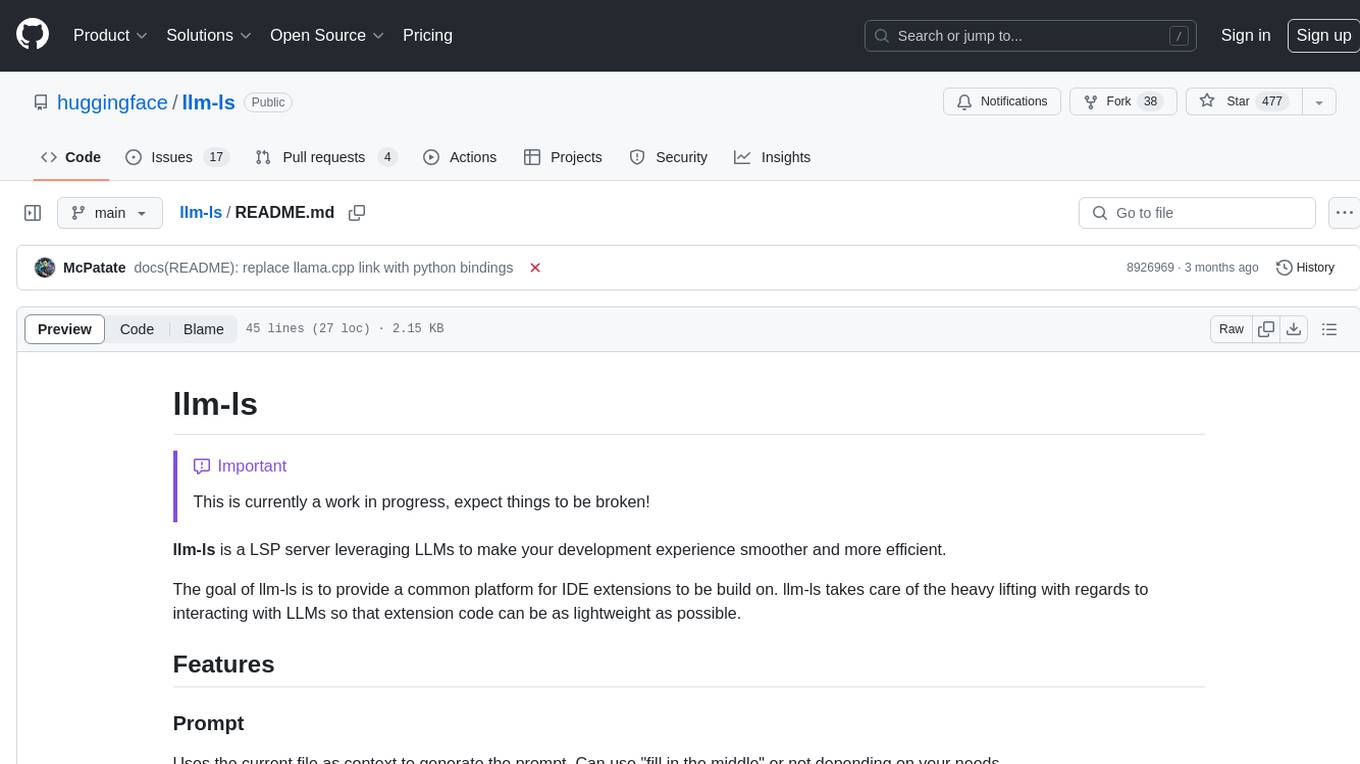View the failed checks red X

click(x=535, y=268)
